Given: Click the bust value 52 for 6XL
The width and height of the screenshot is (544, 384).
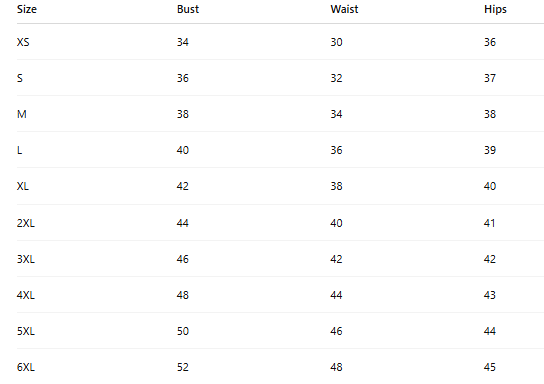Looking at the screenshot, I should 183,367.
